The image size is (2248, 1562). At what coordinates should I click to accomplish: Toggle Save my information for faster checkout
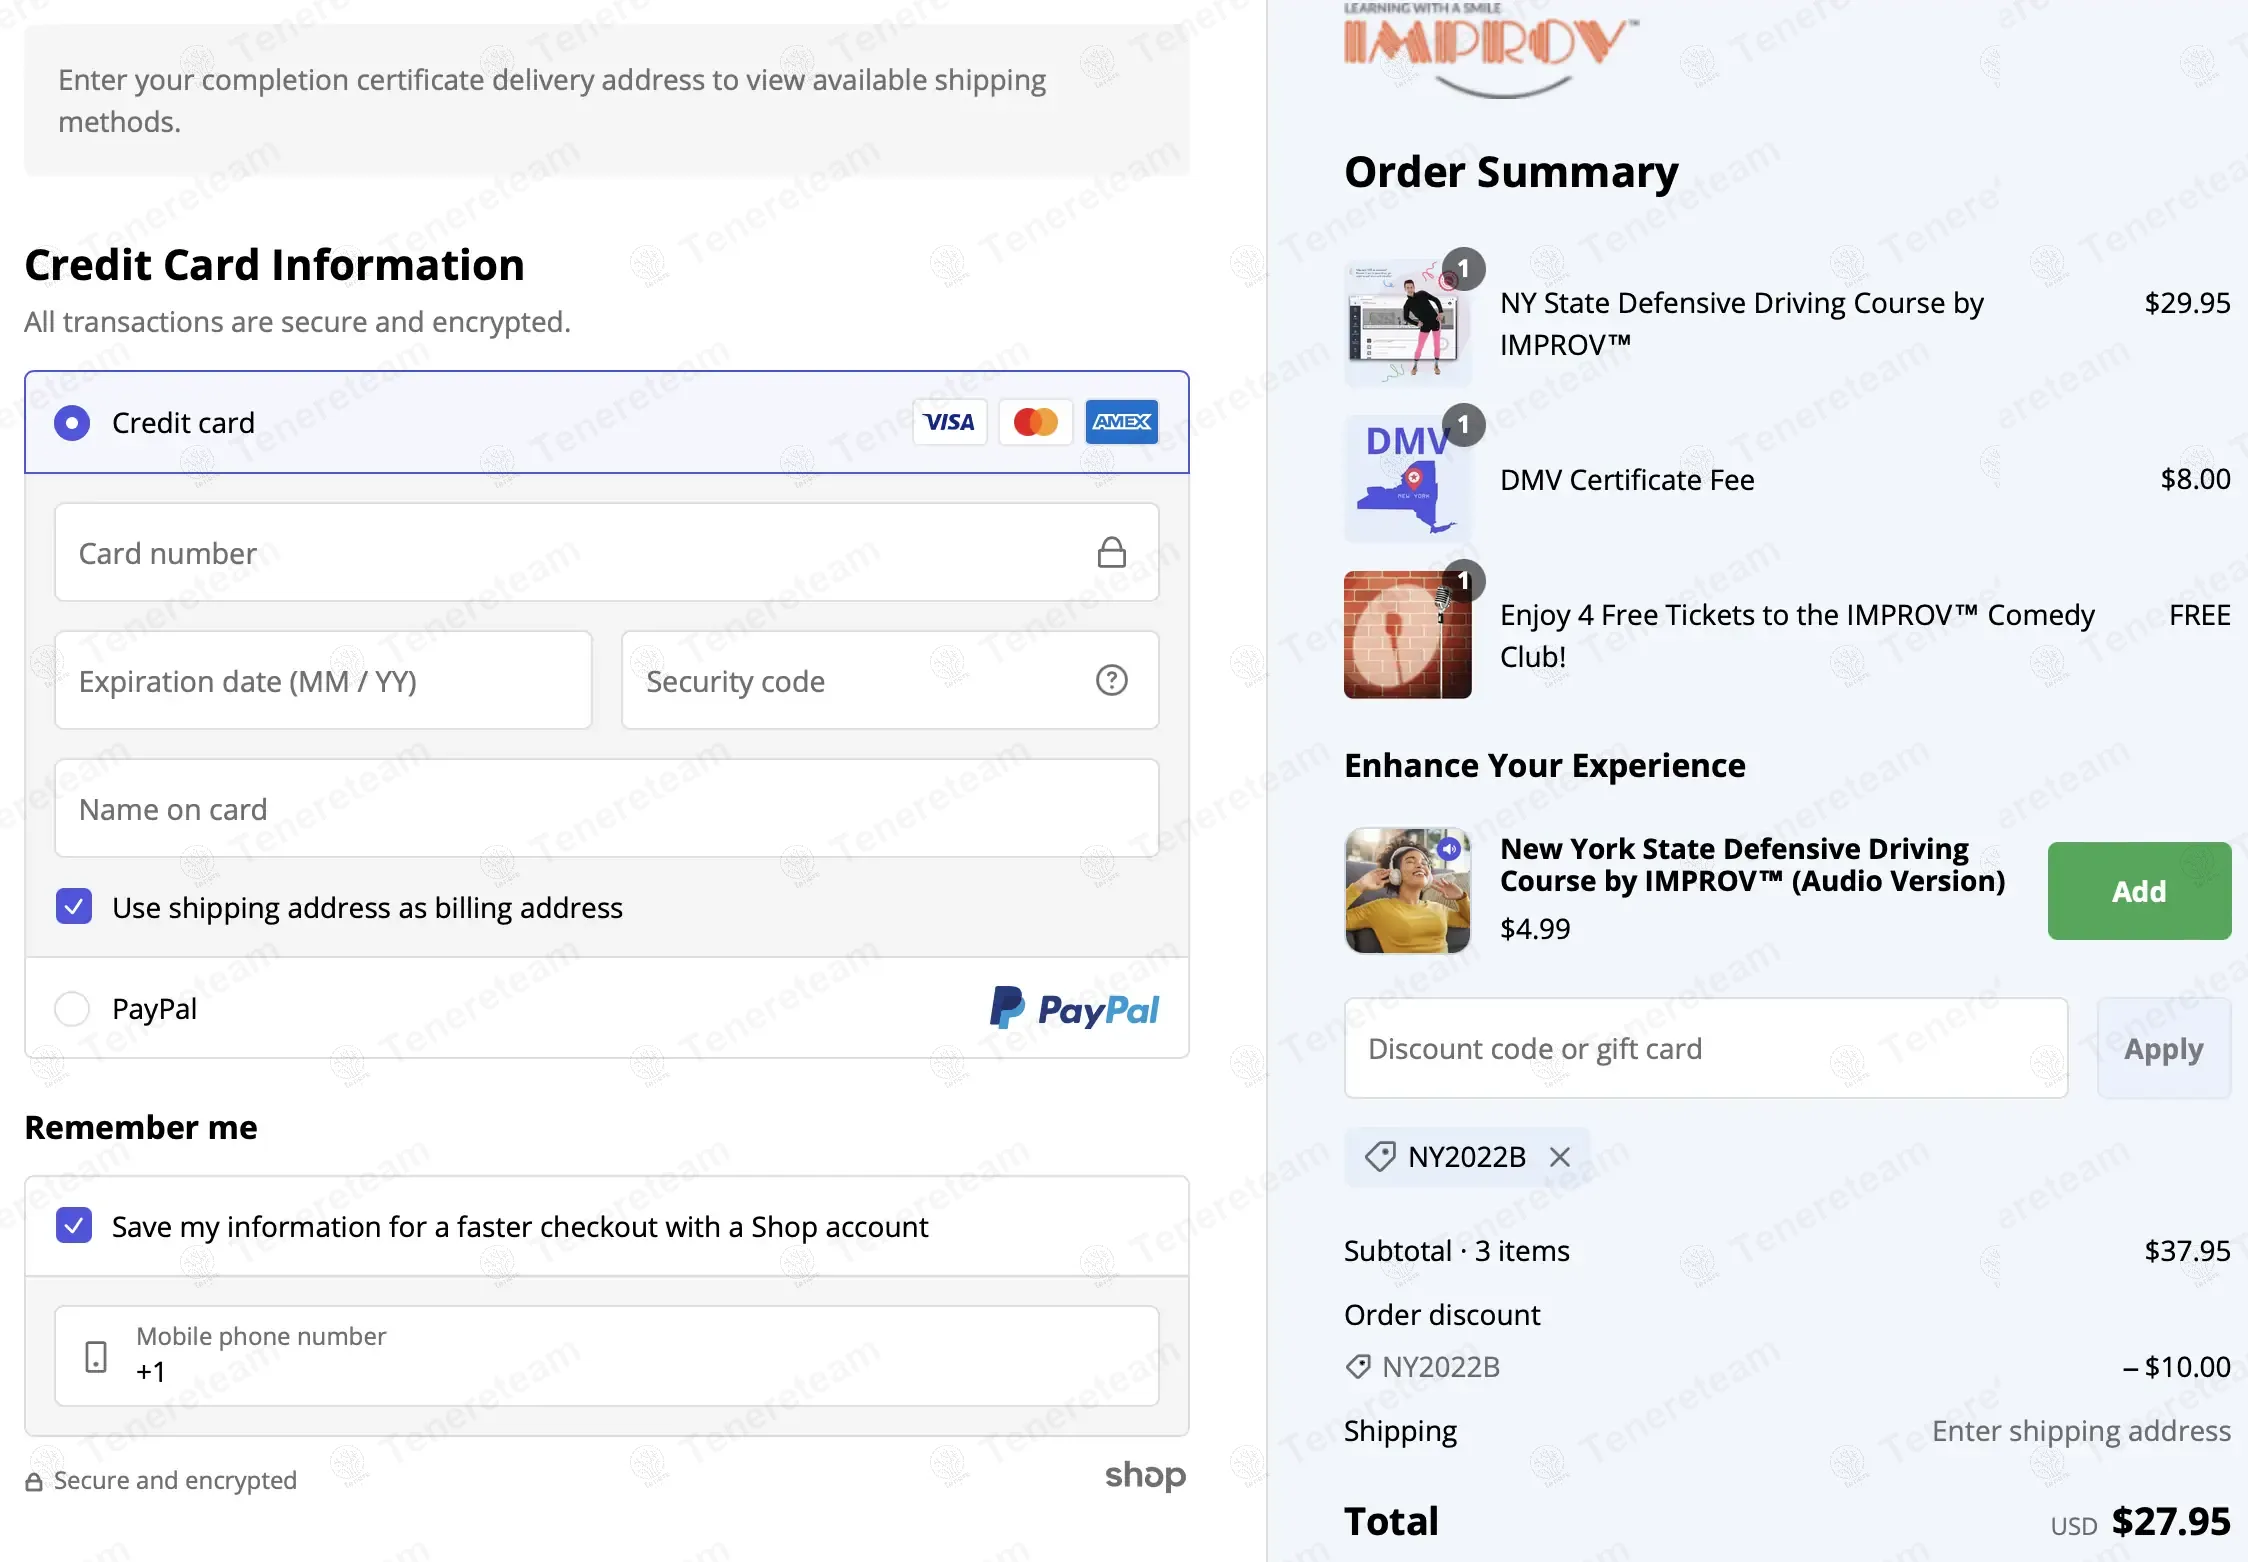pyautogui.click(x=74, y=1226)
